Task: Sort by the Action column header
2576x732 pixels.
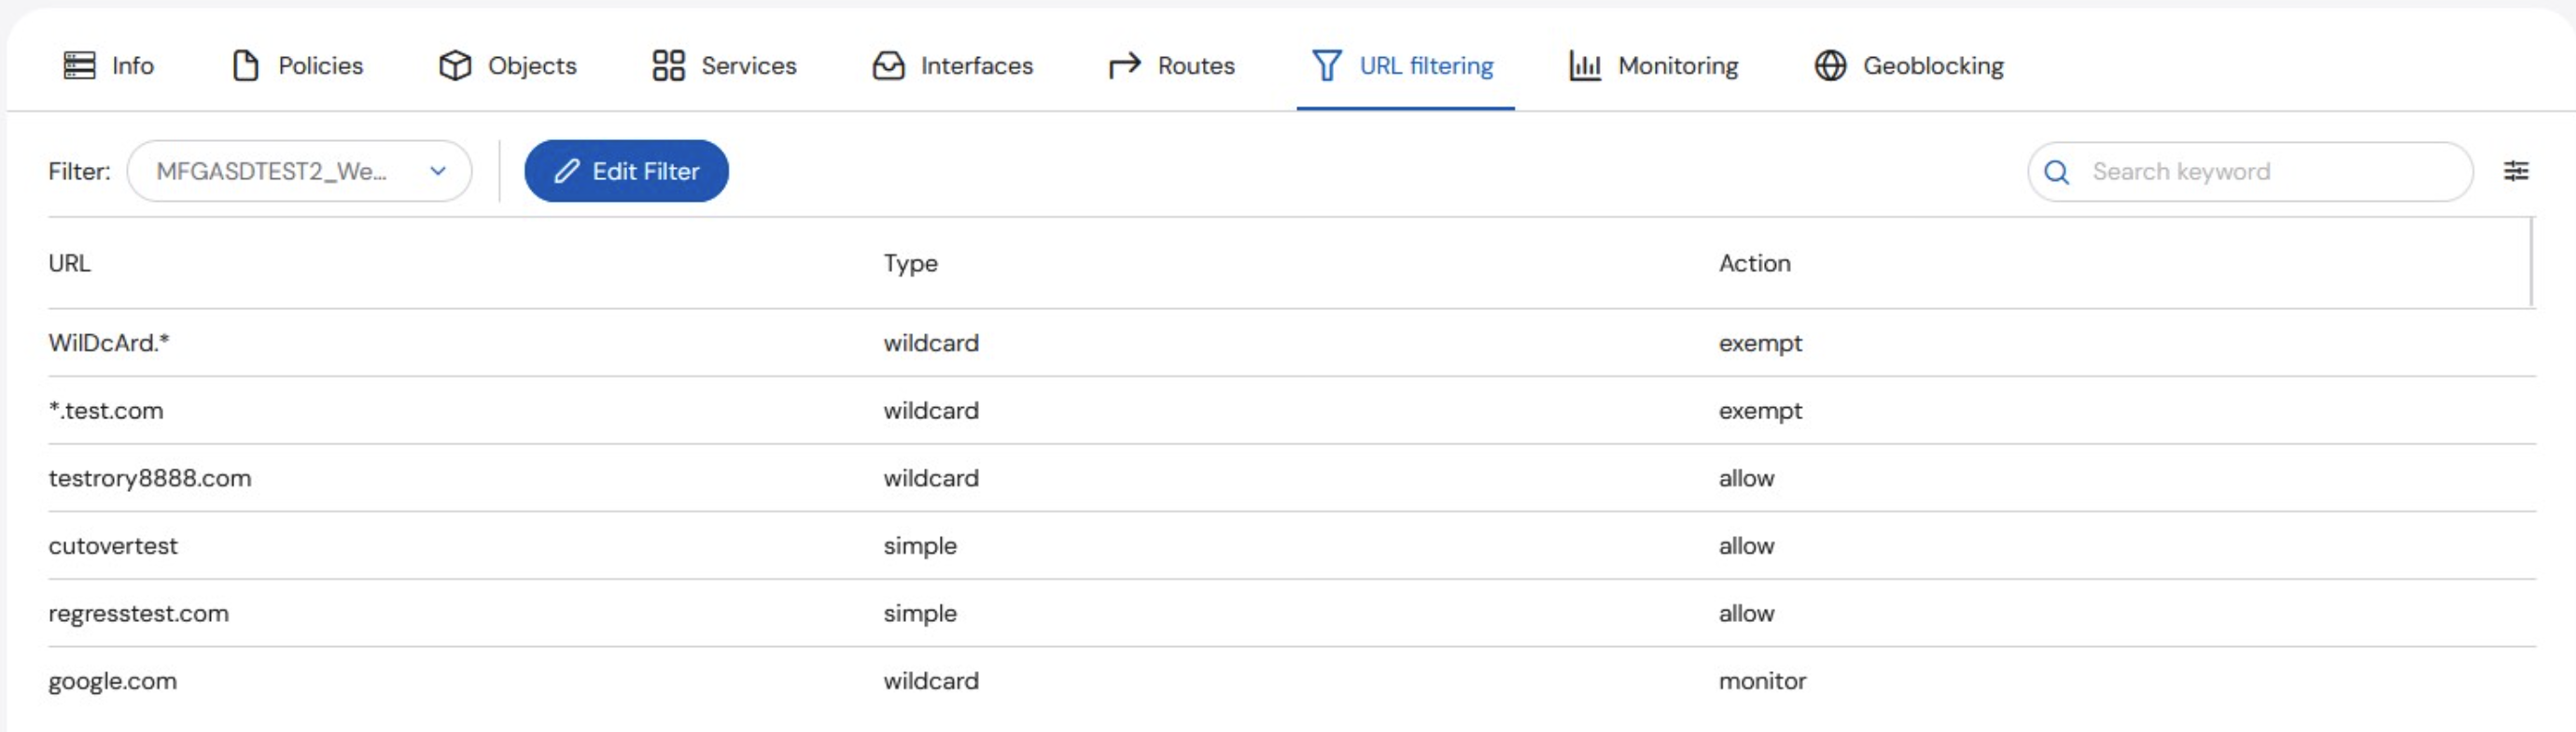Action: tap(1754, 263)
